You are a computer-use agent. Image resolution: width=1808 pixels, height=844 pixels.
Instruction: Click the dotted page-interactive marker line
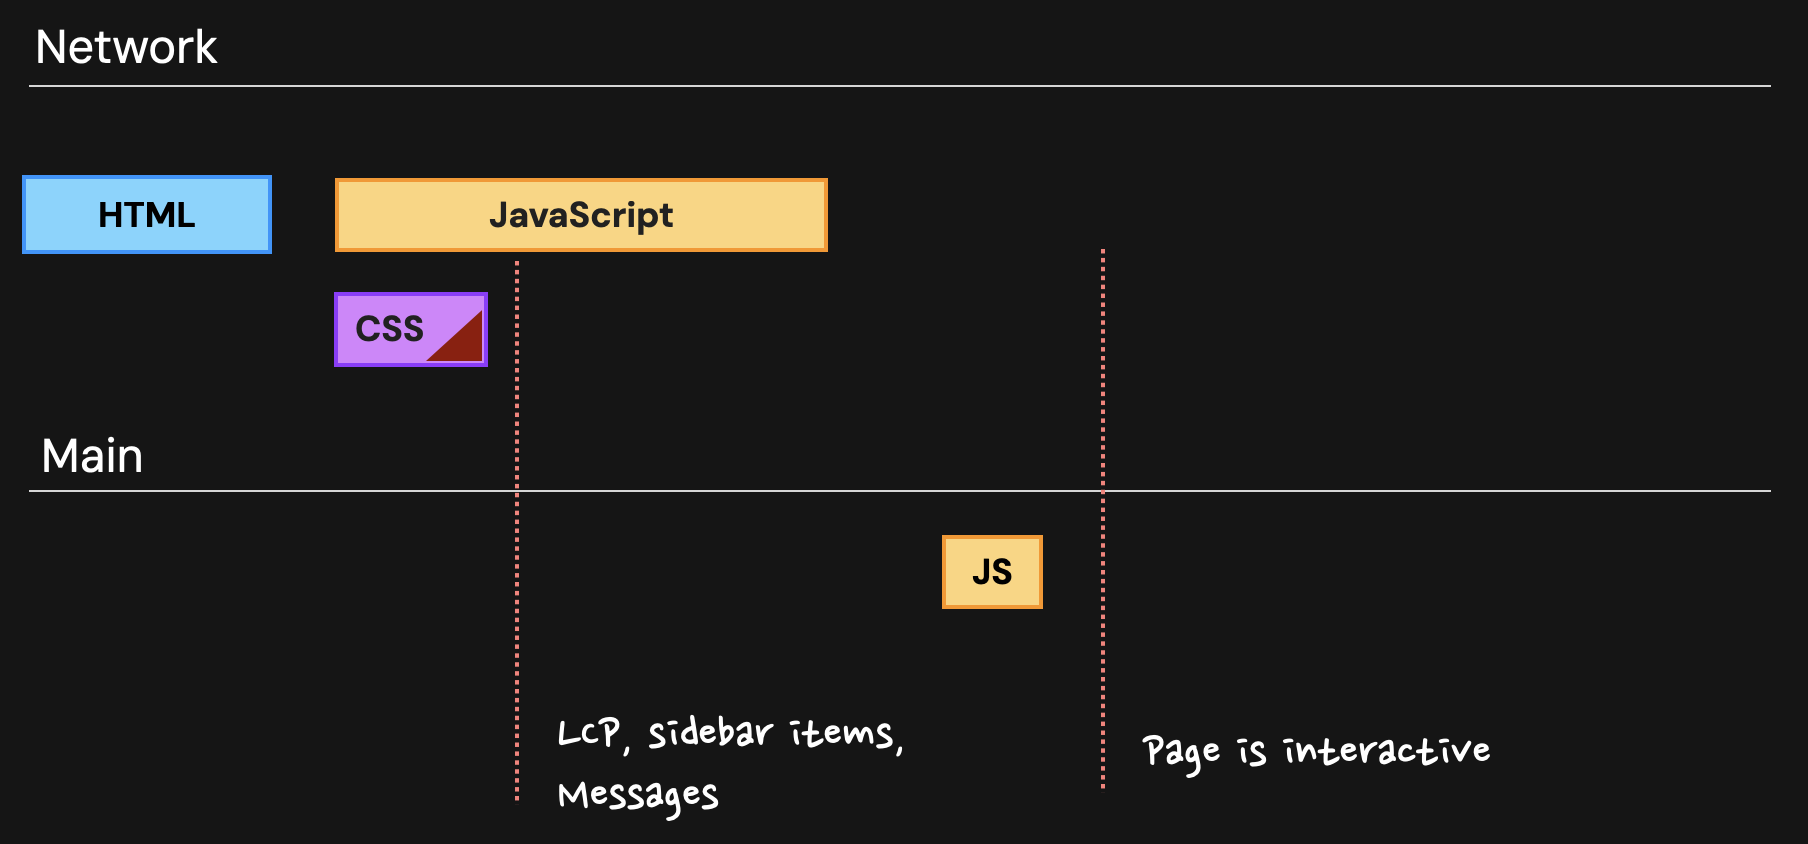coord(1103,620)
